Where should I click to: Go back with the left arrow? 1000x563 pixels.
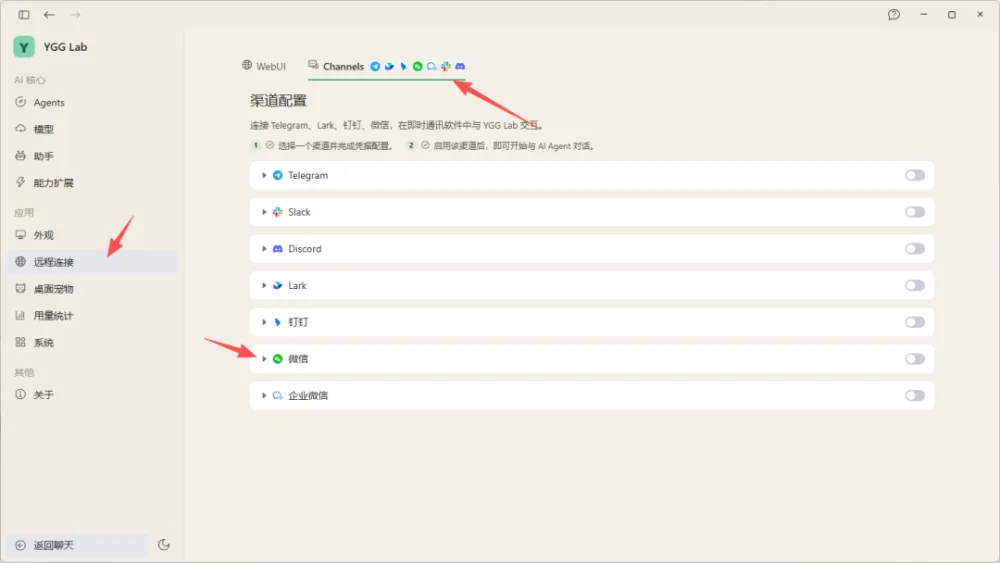tap(49, 15)
